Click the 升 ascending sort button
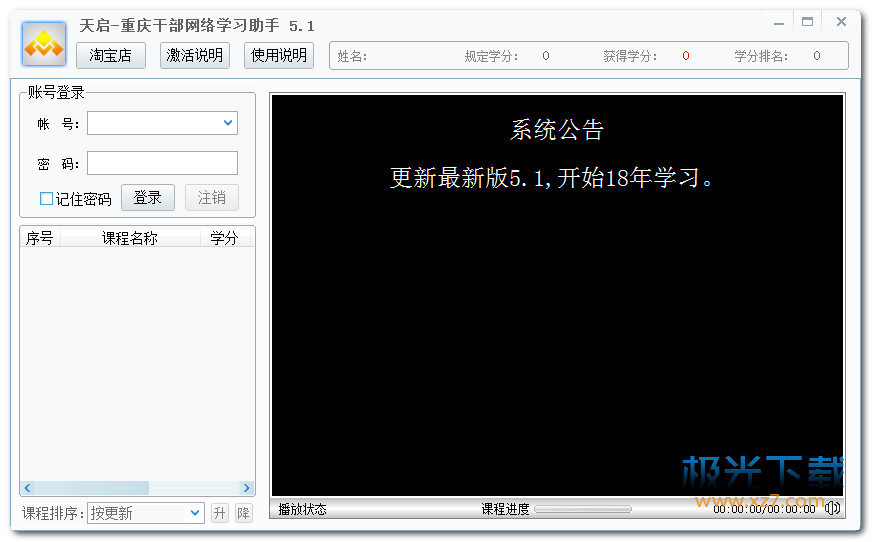 pyautogui.click(x=220, y=513)
